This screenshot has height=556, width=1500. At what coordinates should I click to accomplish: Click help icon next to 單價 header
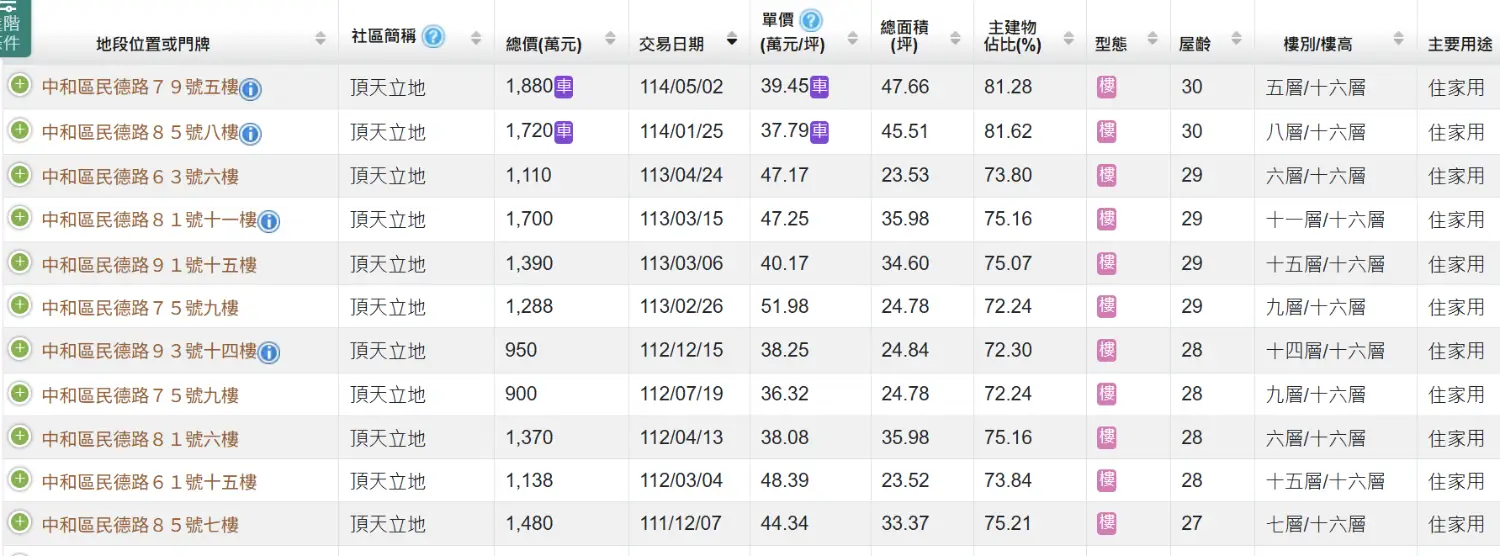click(811, 20)
